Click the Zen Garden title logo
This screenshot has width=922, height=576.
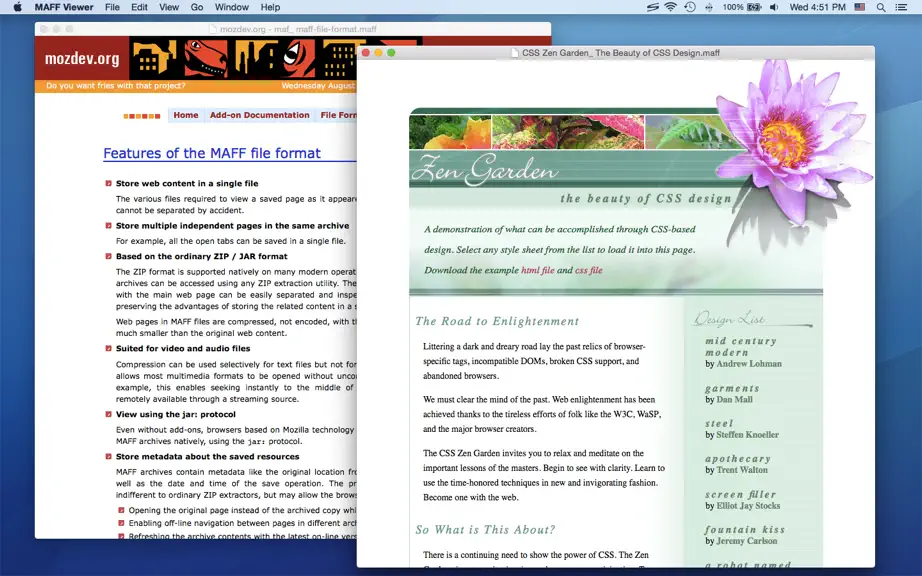pyautogui.click(x=485, y=169)
